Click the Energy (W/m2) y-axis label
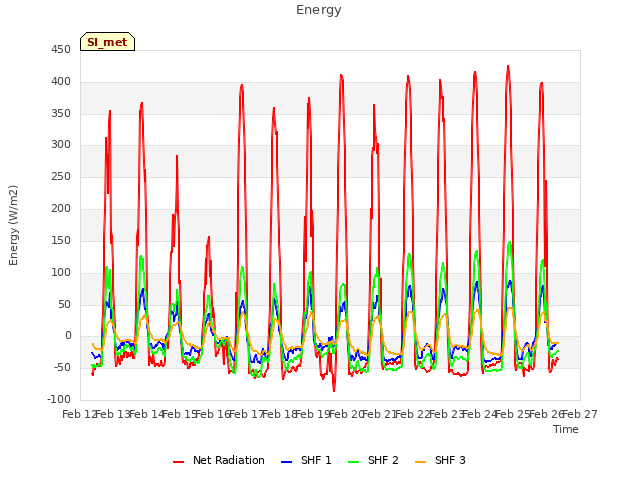Image resolution: width=640 pixels, height=480 pixels. 13,225
